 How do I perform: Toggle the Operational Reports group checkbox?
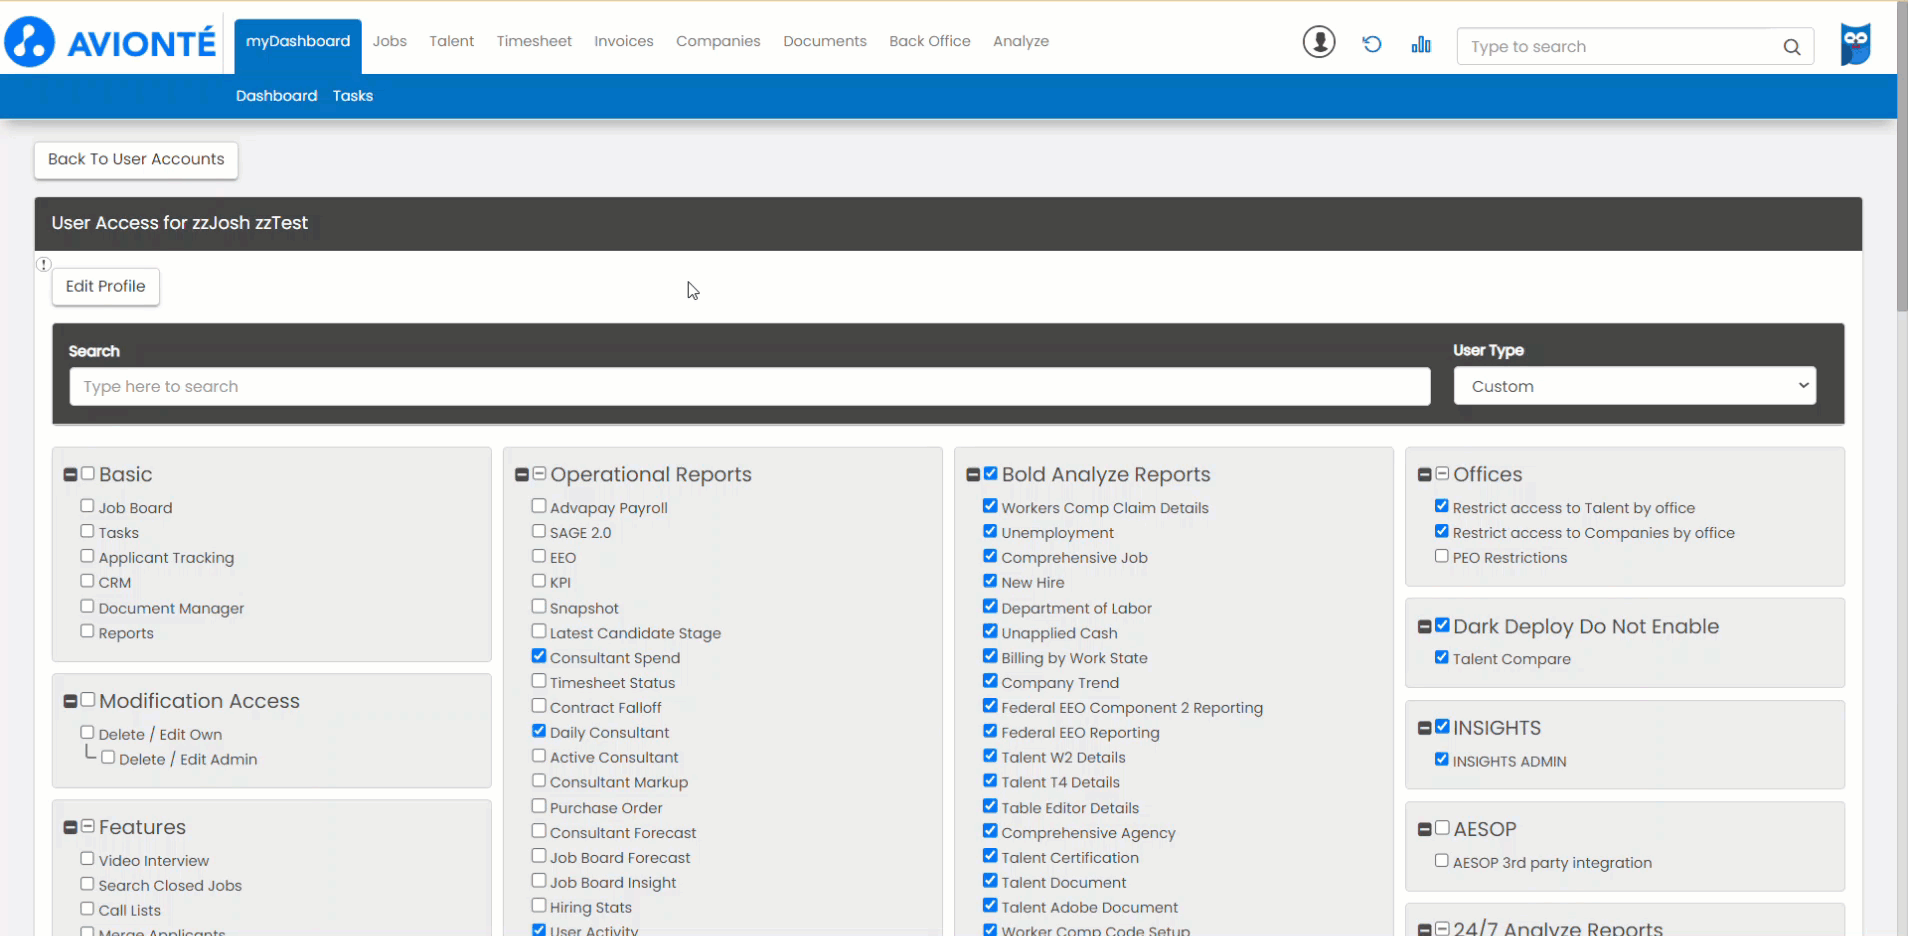tap(540, 474)
